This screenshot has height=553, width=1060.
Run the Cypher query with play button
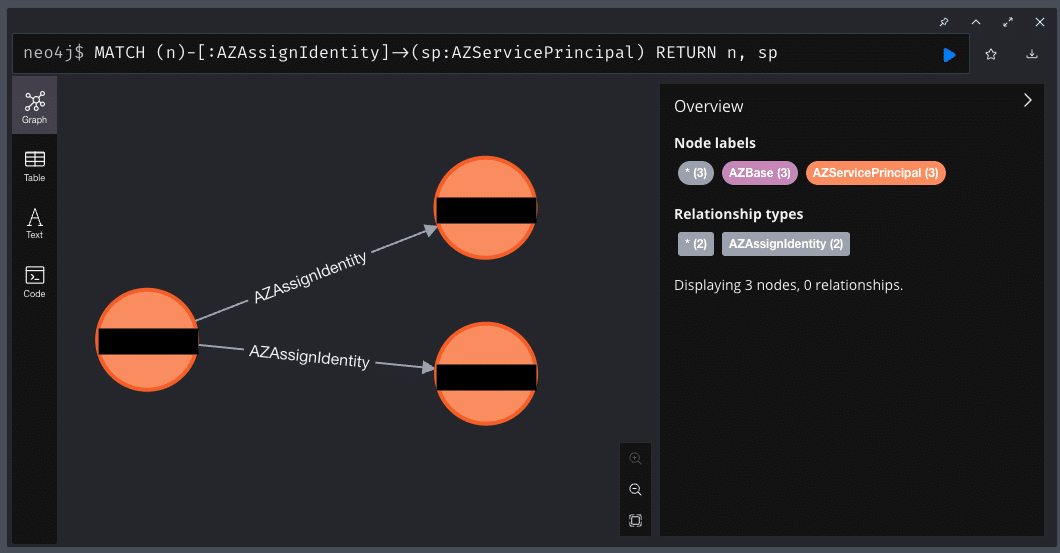[949, 55]
